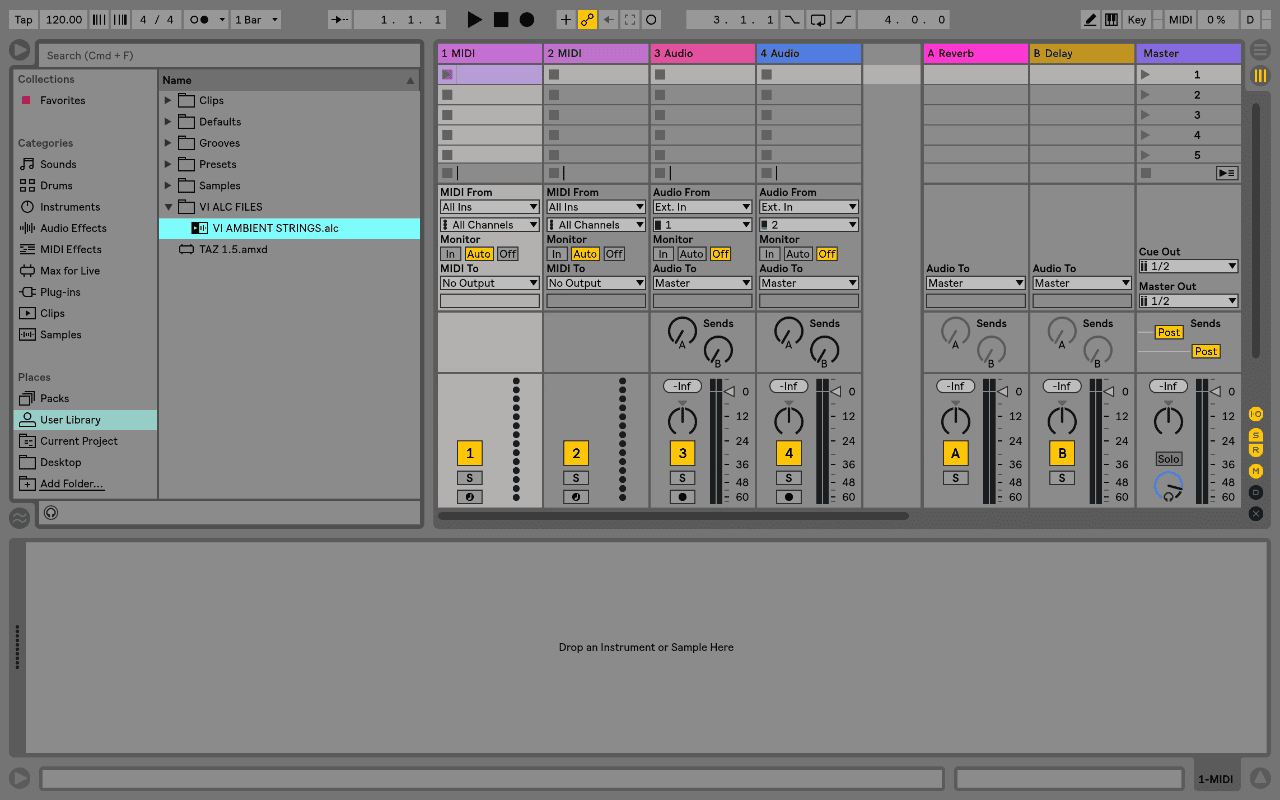
Task: Click the Tap tempo button
Action: point(23,20)
